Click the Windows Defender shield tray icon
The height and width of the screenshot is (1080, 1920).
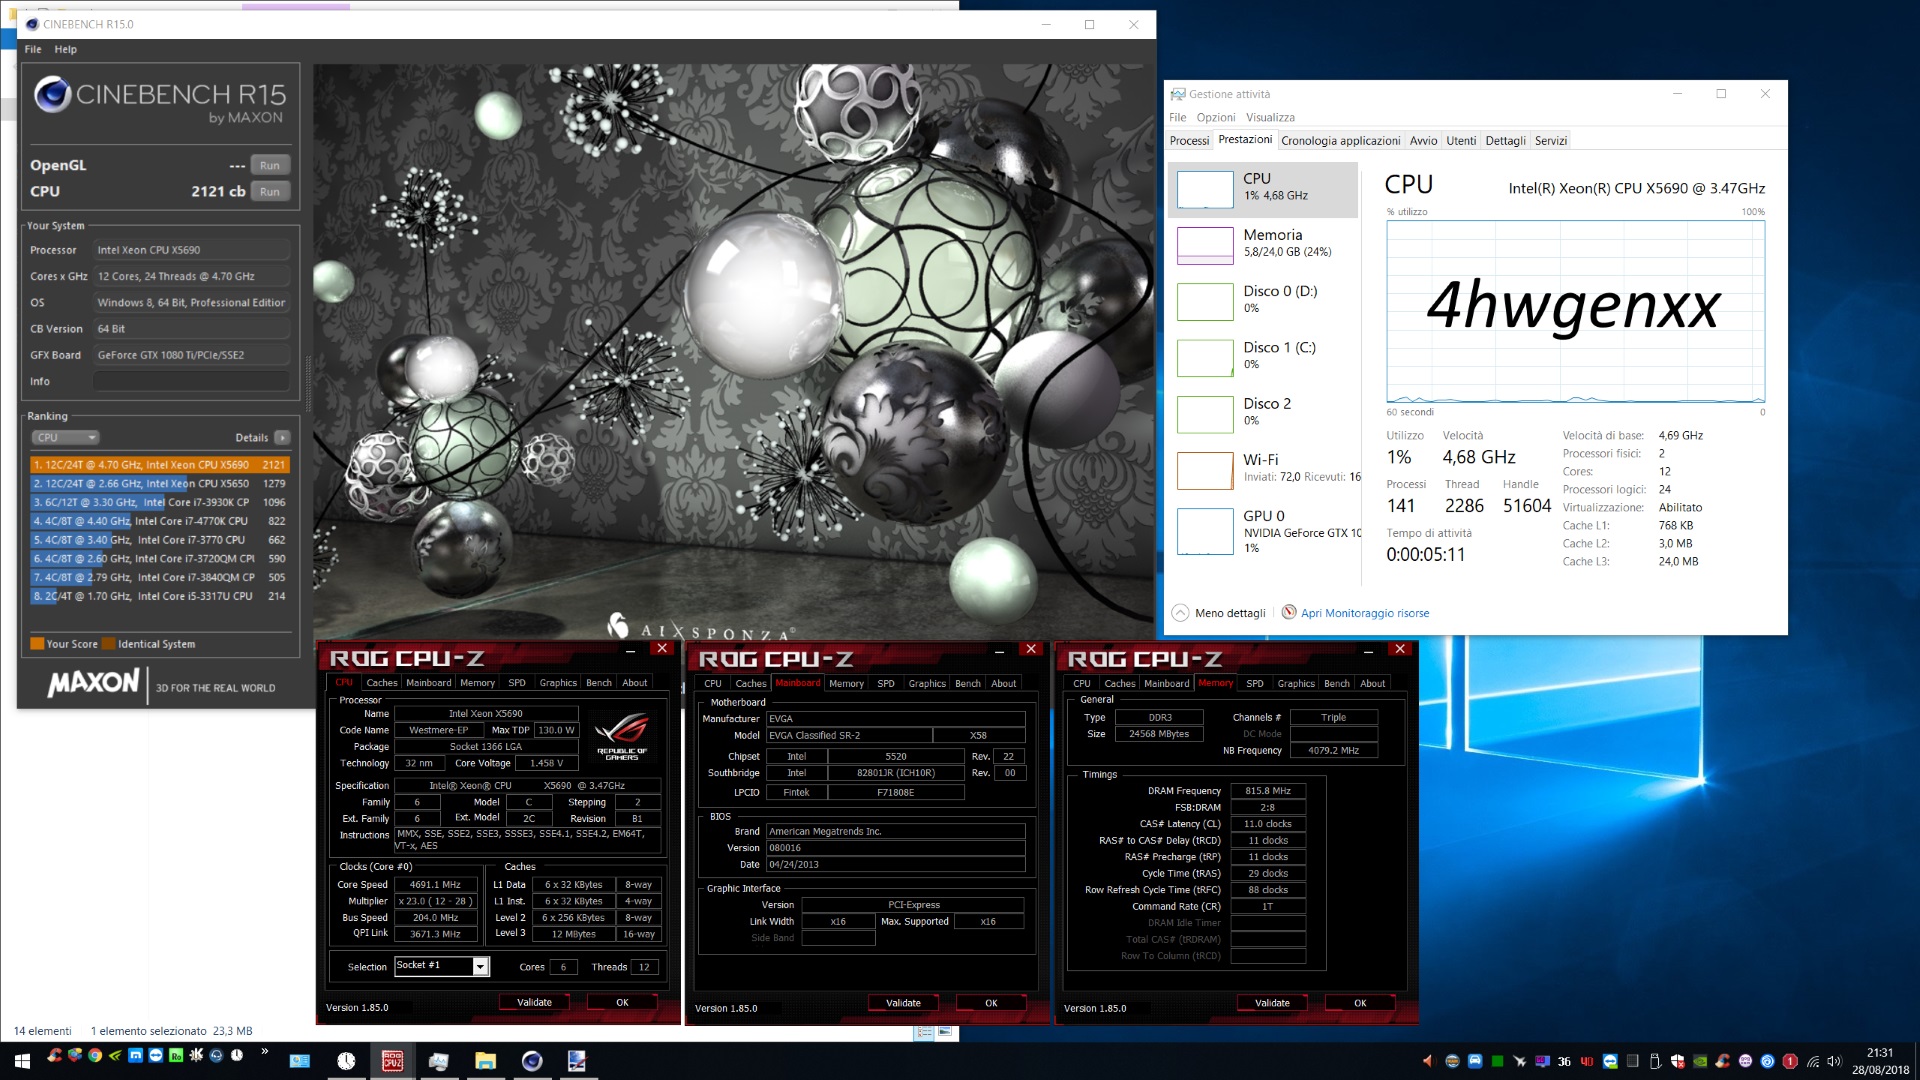pos(1678,1061)
